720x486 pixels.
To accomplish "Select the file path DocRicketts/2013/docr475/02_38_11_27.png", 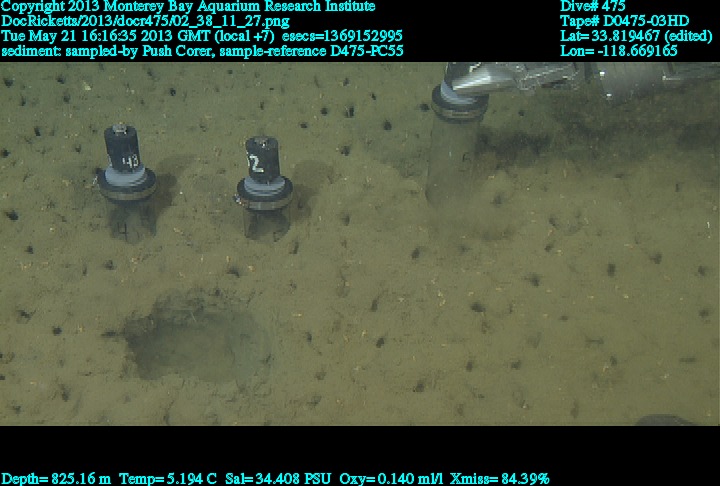I will [146, 21].
